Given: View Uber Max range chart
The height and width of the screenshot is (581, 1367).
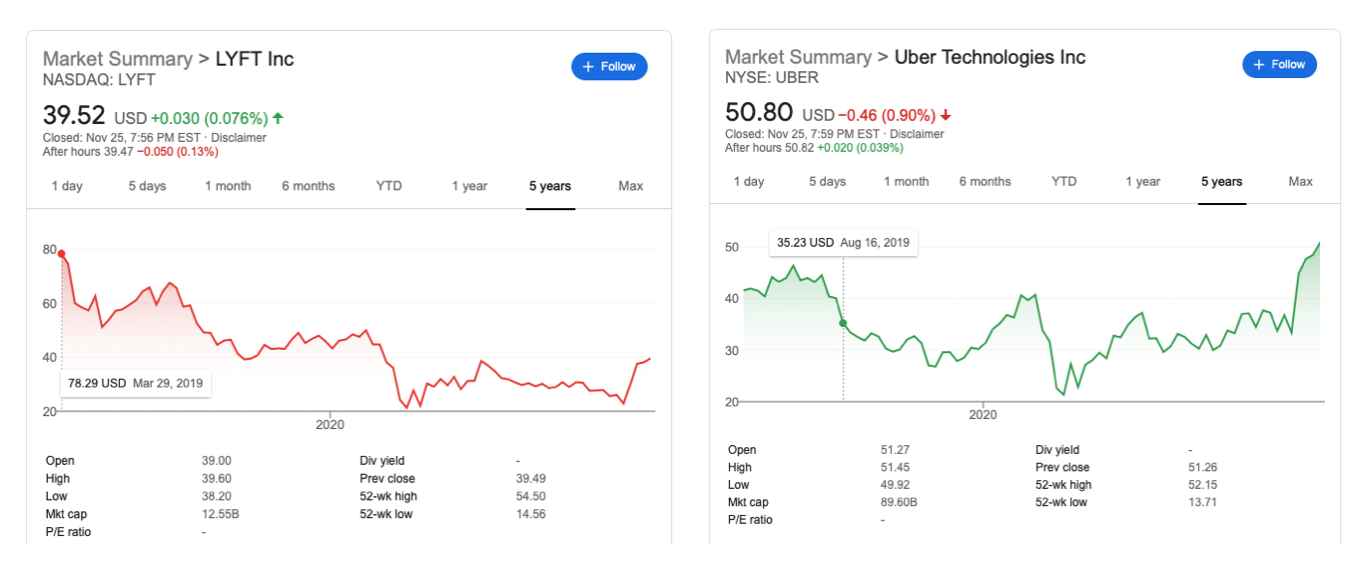Looking at the screenshot, I should tap(1301, 182).
